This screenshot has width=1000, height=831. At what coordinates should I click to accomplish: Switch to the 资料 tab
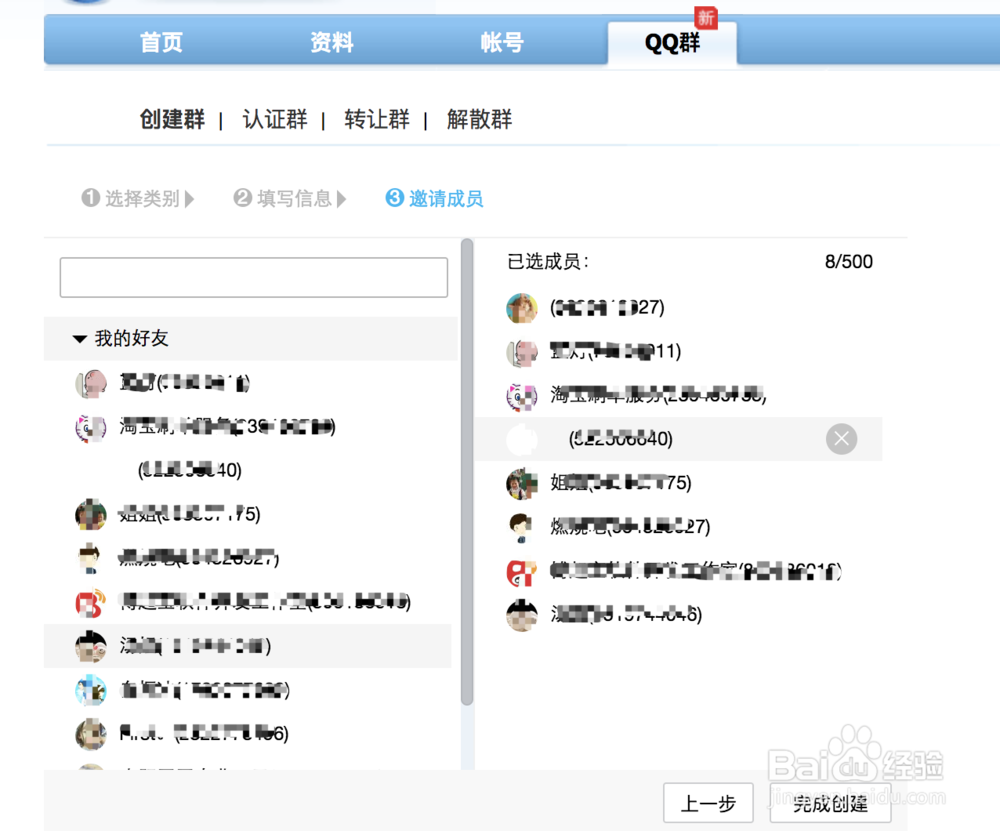[332, 43]
